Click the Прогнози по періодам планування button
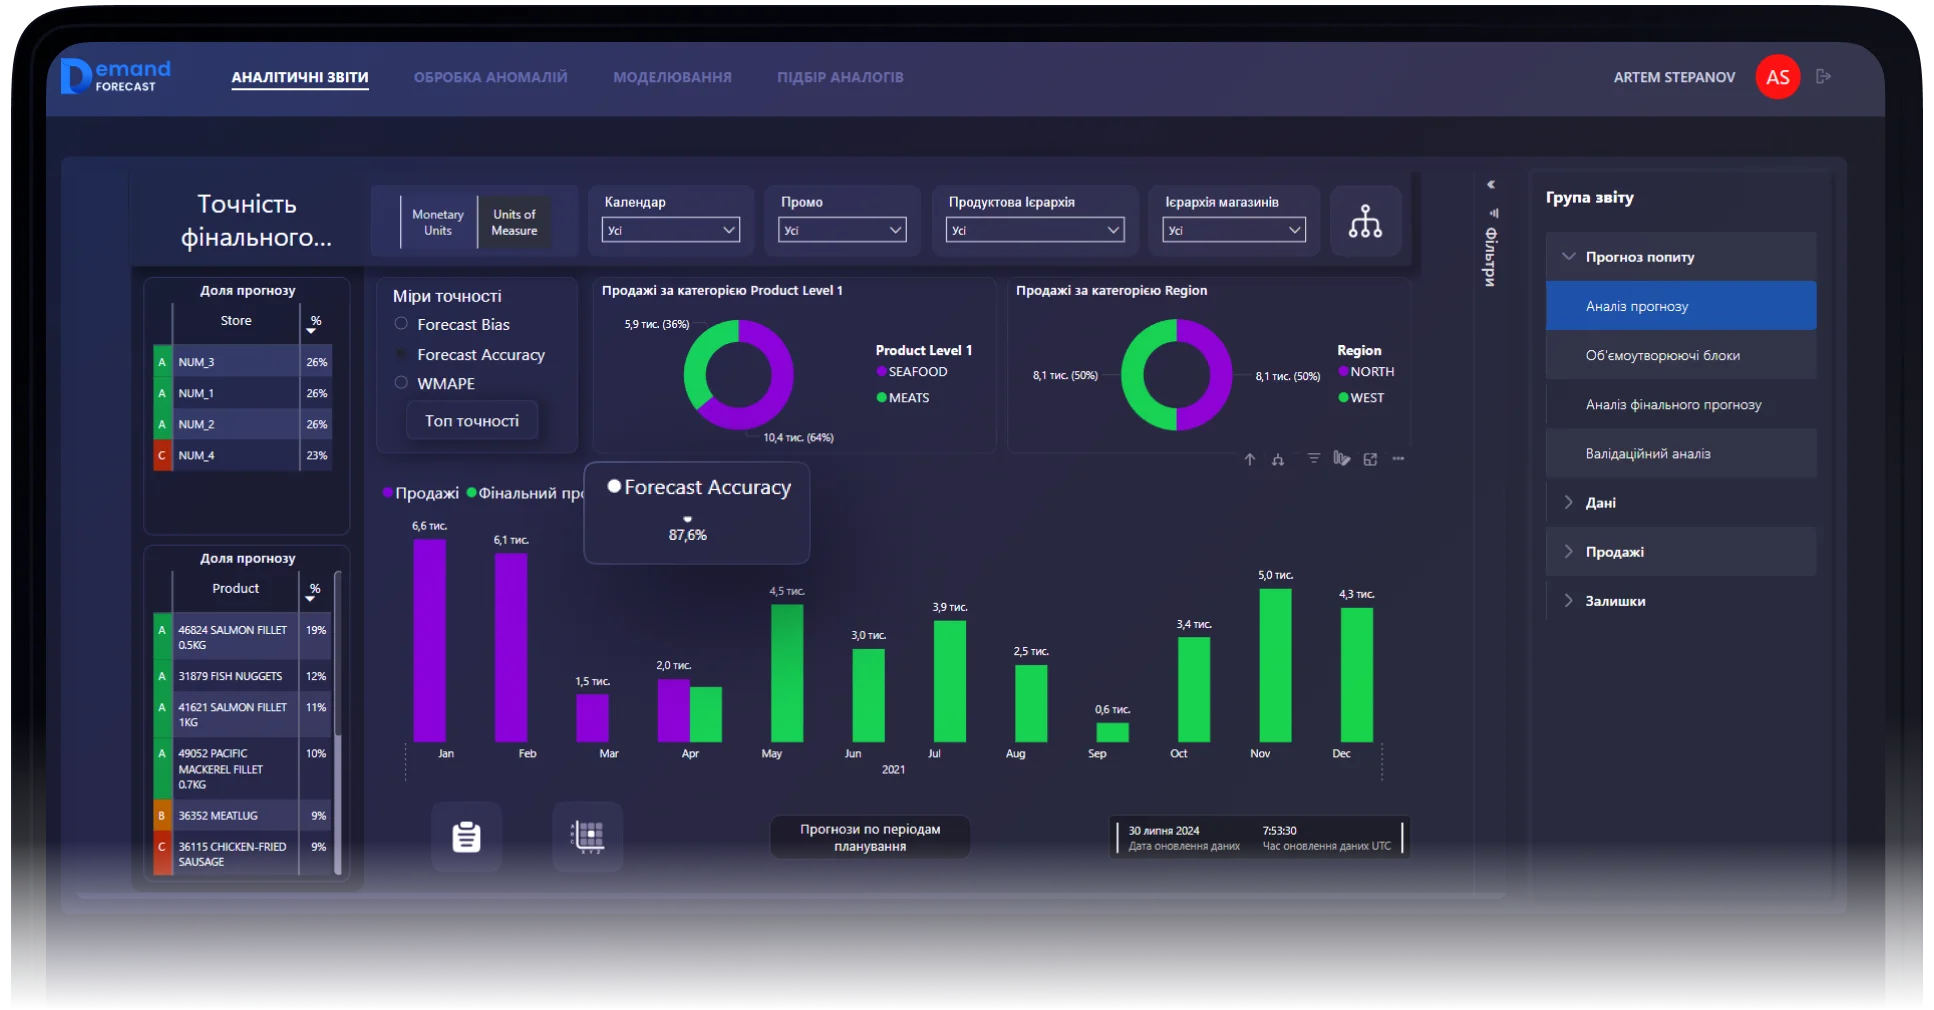Screen dimensions: 1934x1010 coord(869,838)
